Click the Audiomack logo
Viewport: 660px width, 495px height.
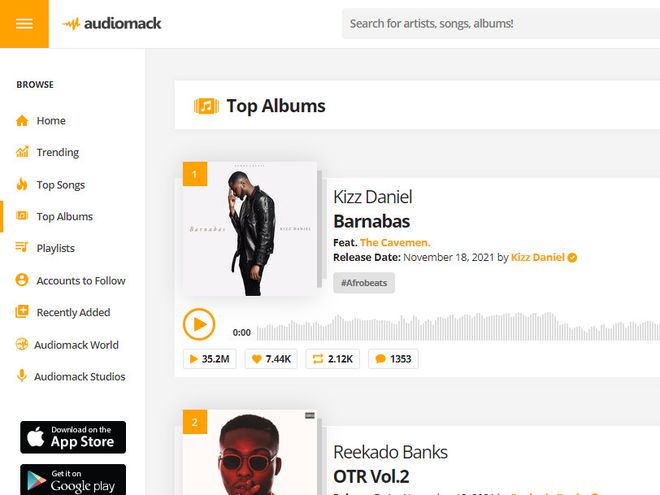pyautogui.click(x=112, y=24)
